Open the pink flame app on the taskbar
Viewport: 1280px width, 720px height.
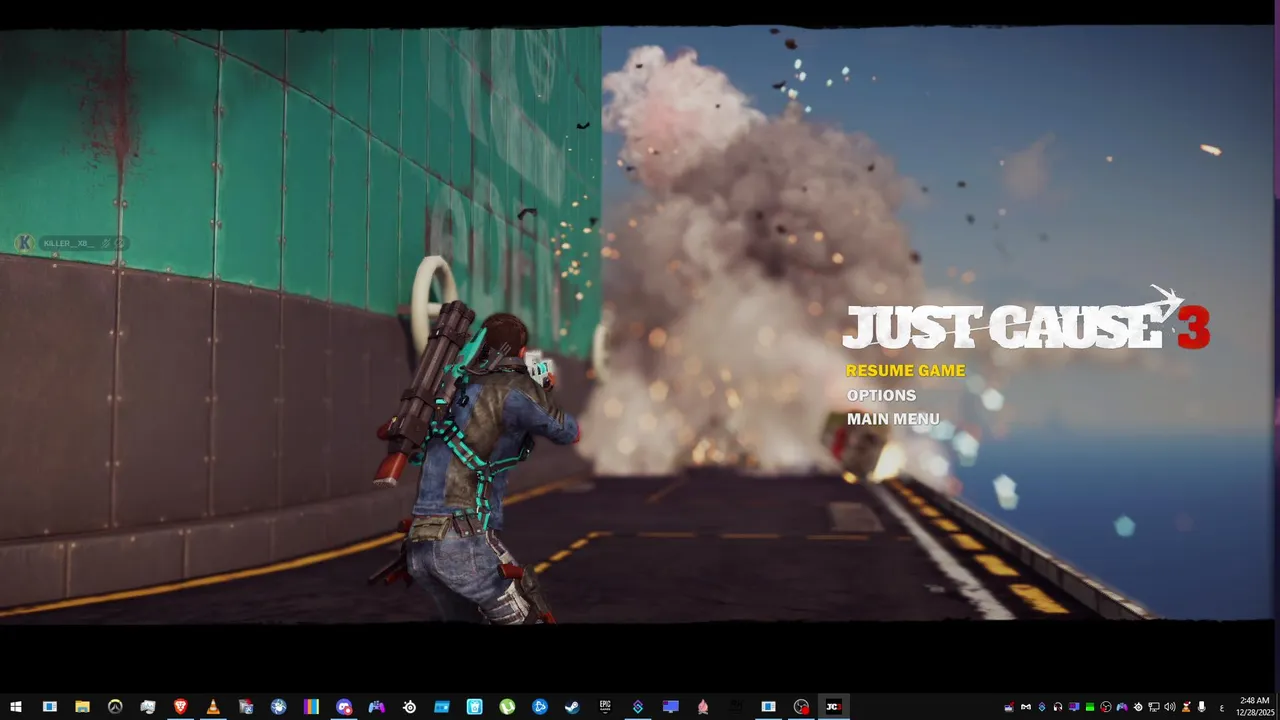[x=703, y=706]
